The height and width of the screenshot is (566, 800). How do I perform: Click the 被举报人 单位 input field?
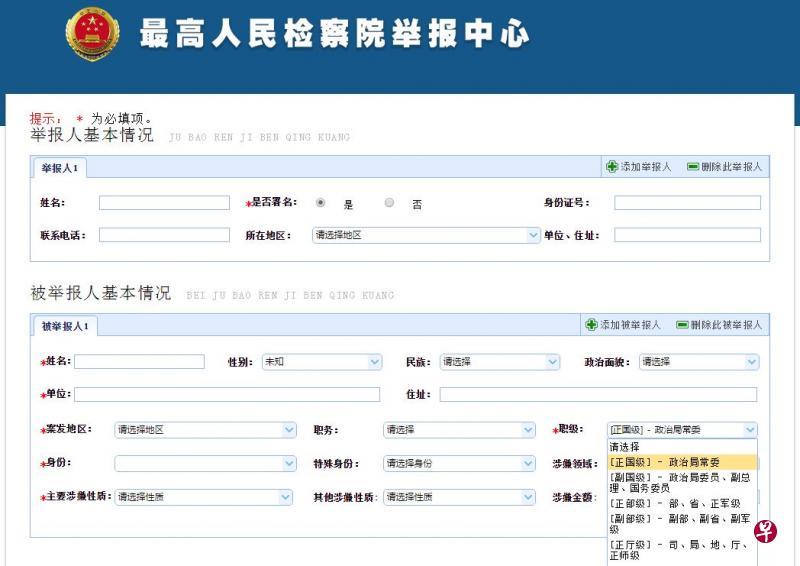[227, 395]
